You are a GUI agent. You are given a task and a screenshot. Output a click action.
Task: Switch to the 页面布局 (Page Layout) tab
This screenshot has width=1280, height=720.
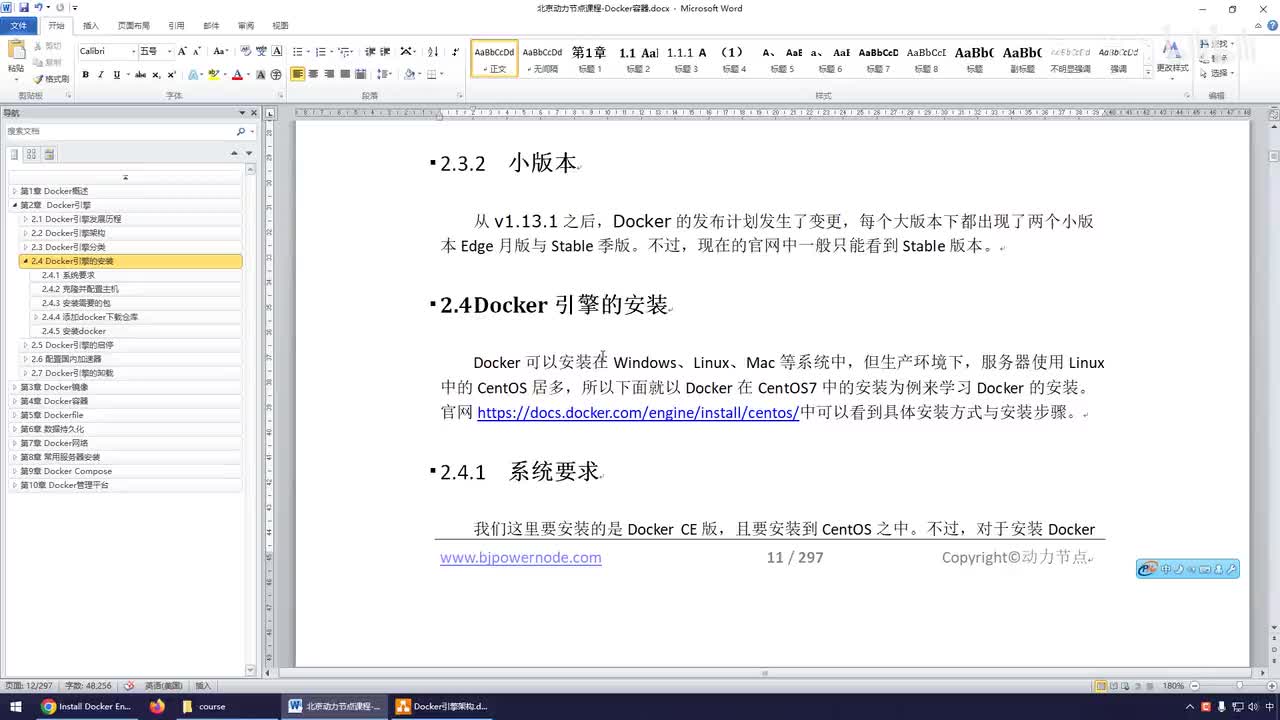(x=133, y=25)
